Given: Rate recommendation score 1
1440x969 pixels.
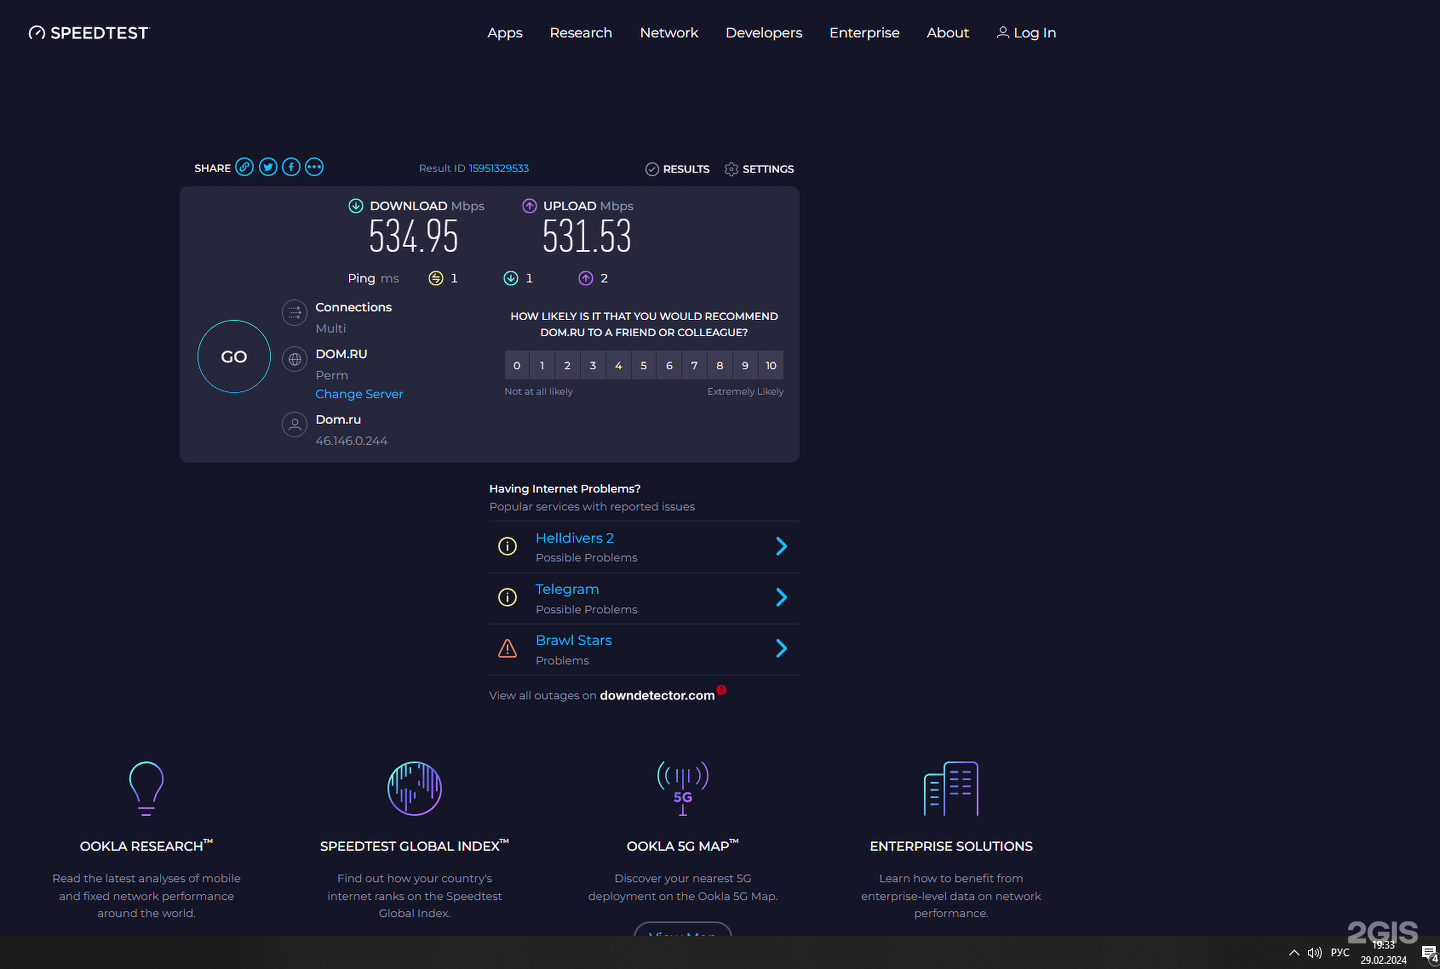Looking at the screenshot, I should click(x=542, y=365).
